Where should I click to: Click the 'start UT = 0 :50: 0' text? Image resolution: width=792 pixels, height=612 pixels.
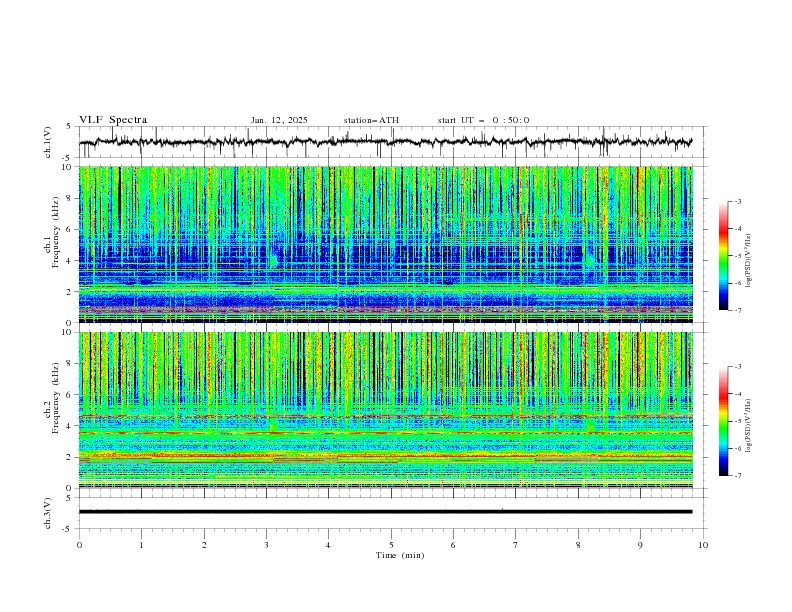(x=483, y=120)
